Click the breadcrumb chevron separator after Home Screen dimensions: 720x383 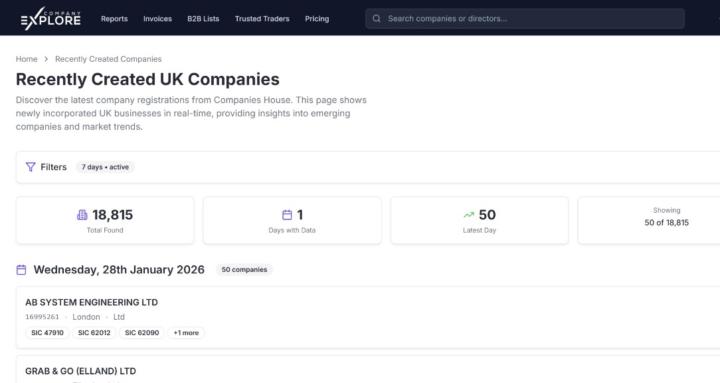(46, 59)
